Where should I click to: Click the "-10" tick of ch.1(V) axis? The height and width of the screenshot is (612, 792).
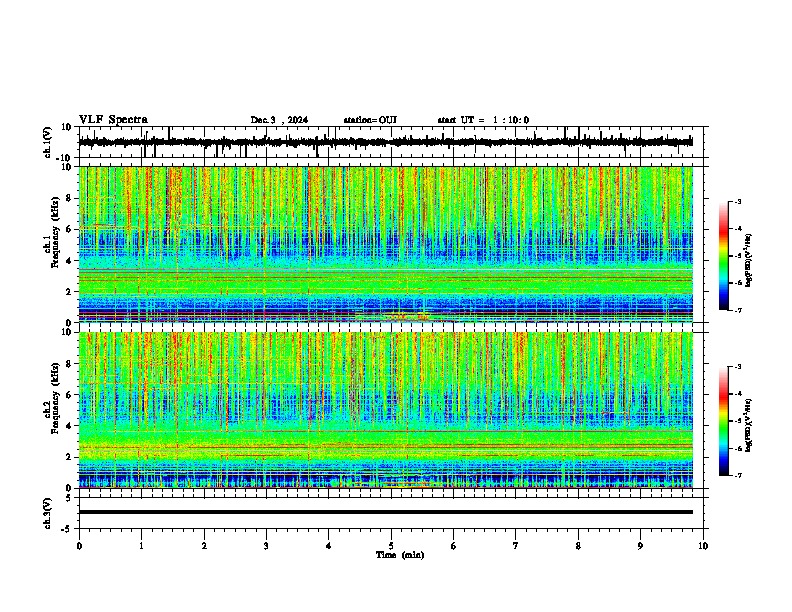[65, 158]
